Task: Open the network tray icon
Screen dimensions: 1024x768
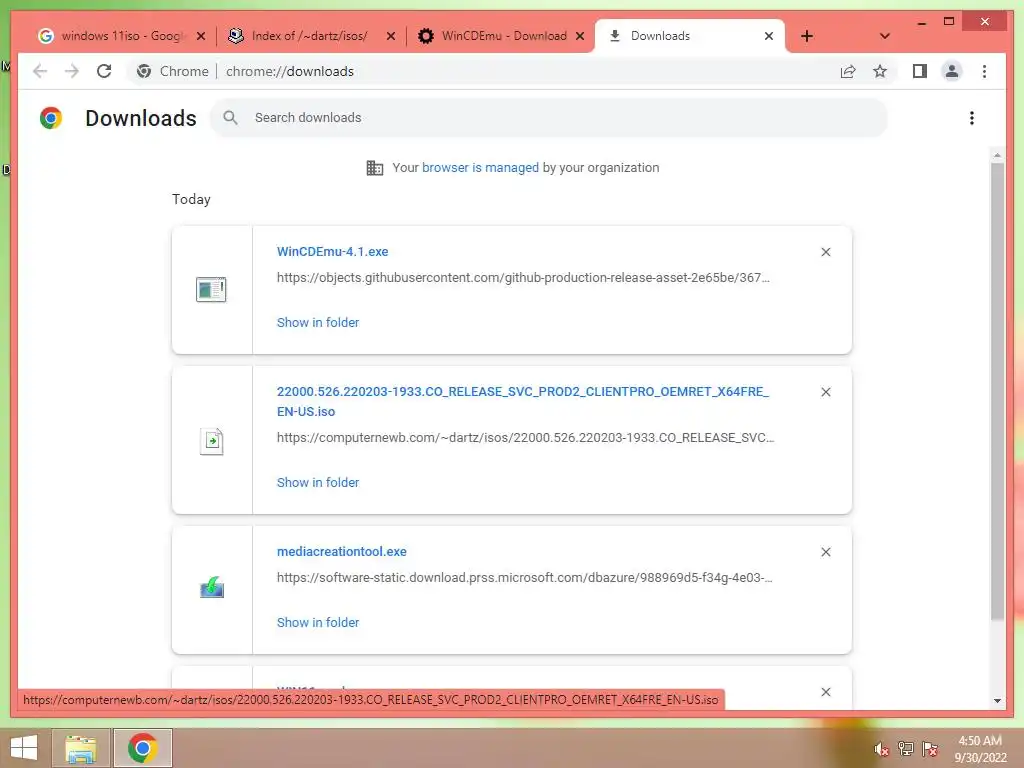Action: tap(906, 748)
